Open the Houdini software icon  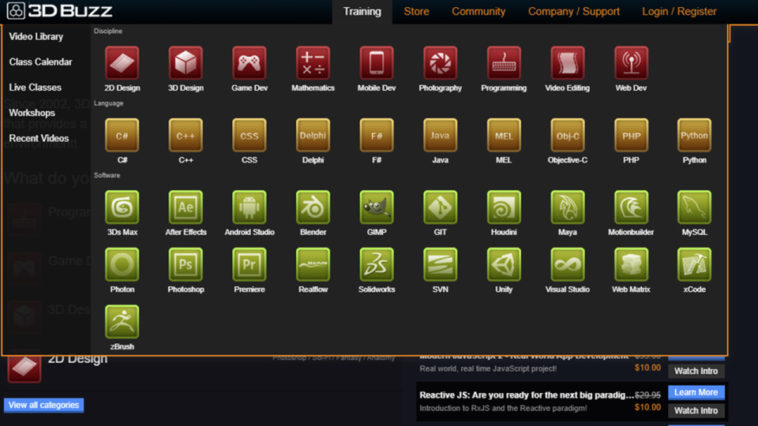(504, 207)
